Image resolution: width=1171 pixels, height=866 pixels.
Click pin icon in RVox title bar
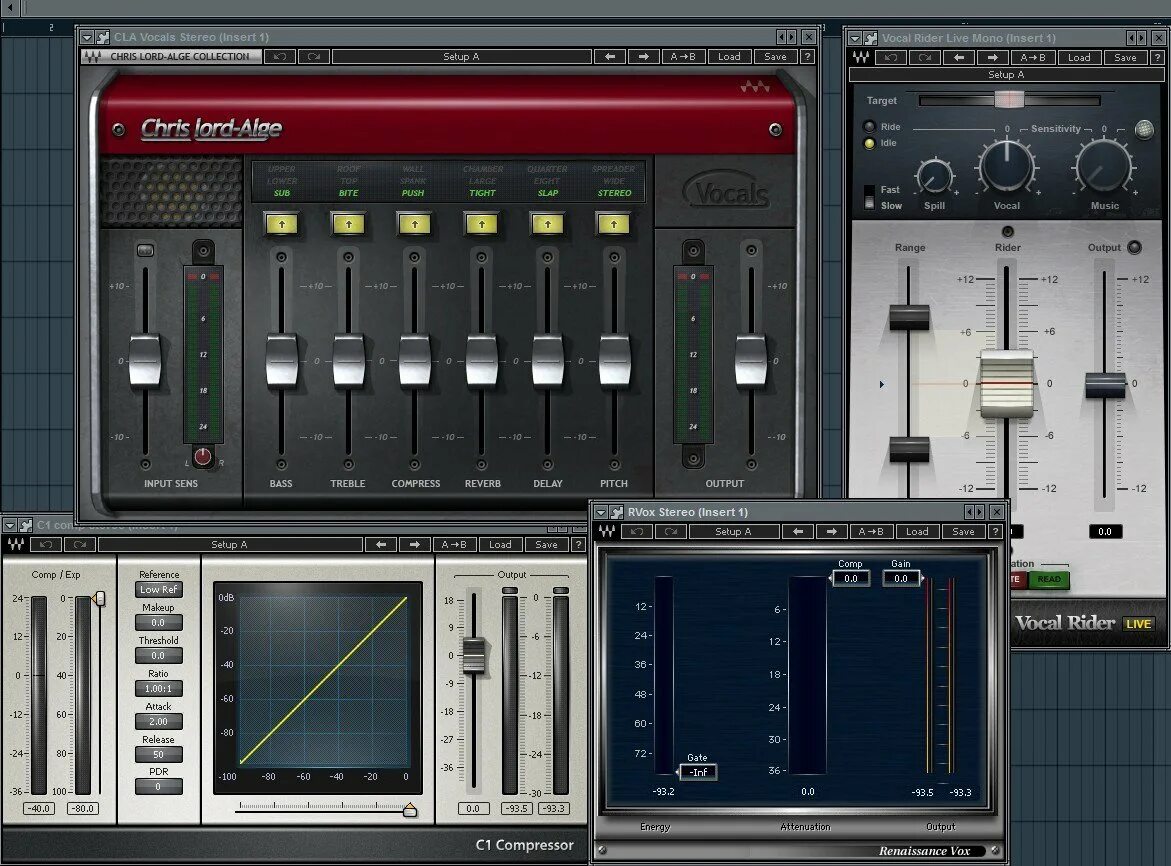point(616,512)
